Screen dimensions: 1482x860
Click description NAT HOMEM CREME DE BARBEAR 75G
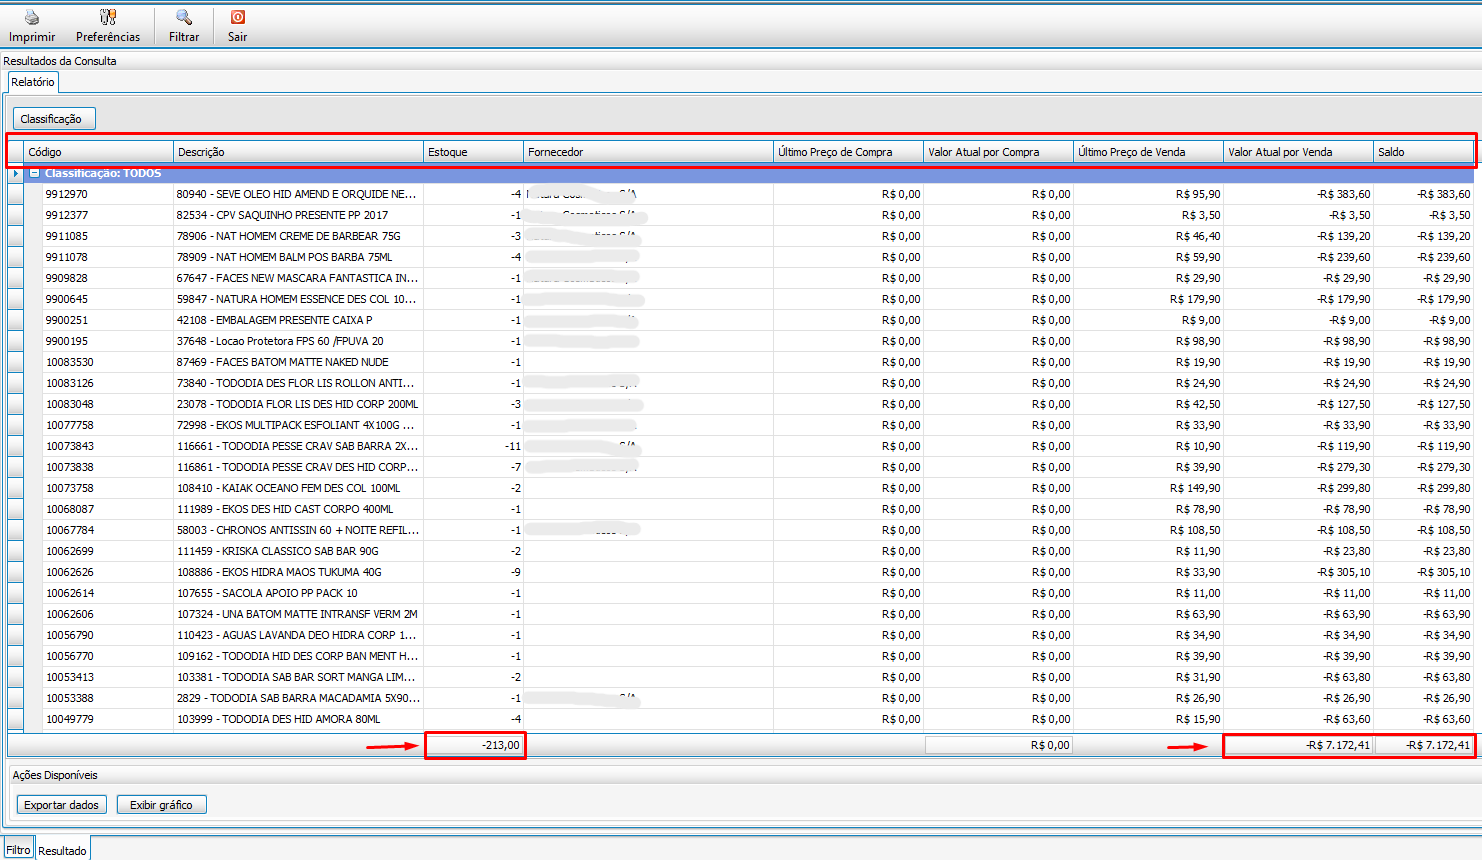(x=288, y=236)
